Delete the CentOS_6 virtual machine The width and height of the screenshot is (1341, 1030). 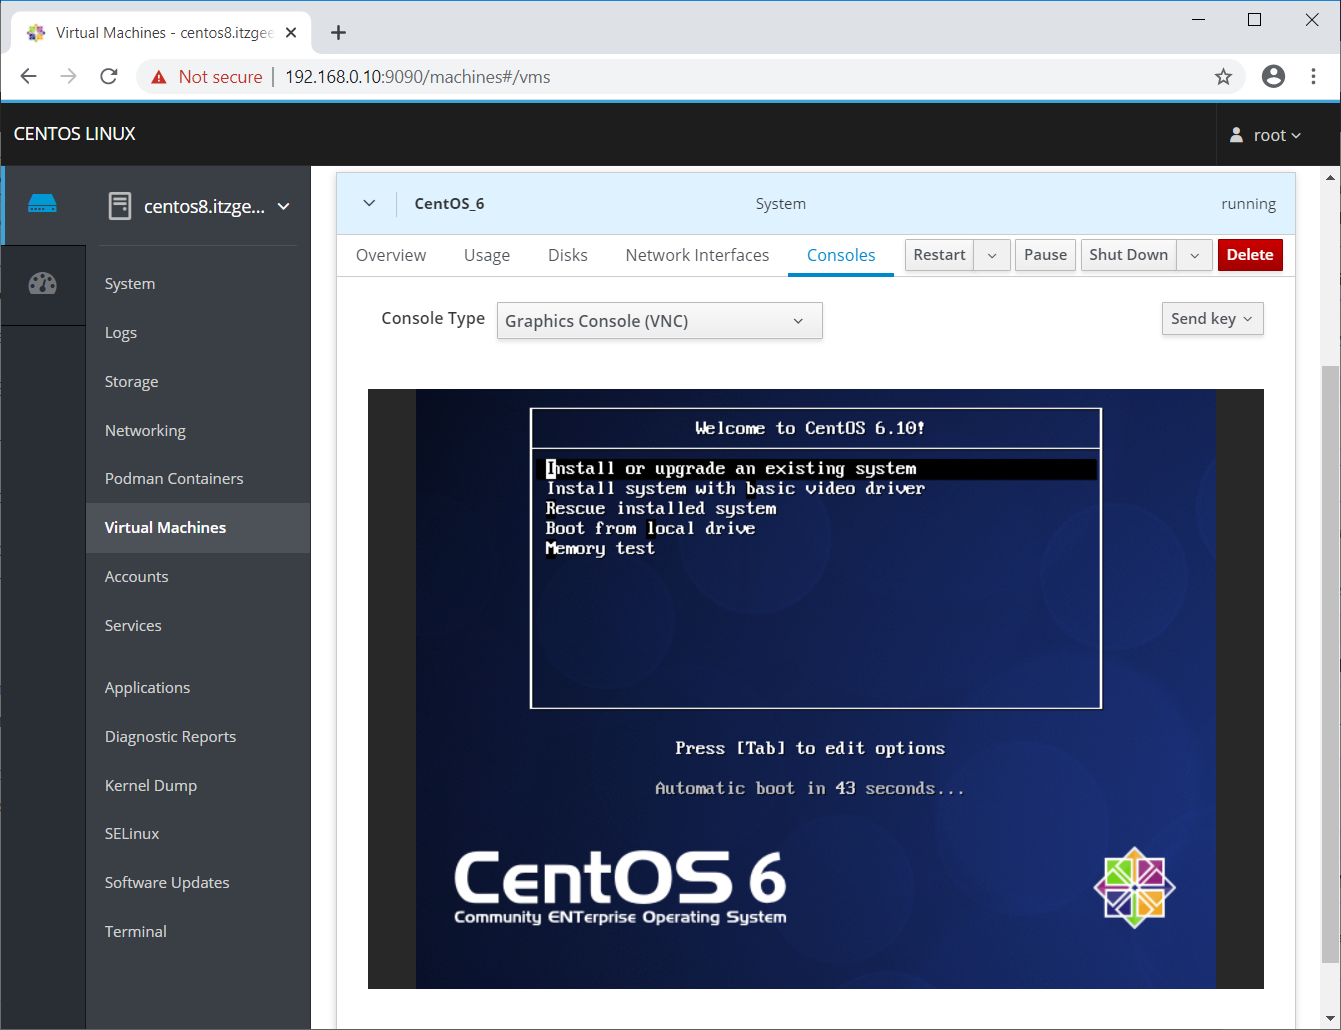(x=1250, y=255)
